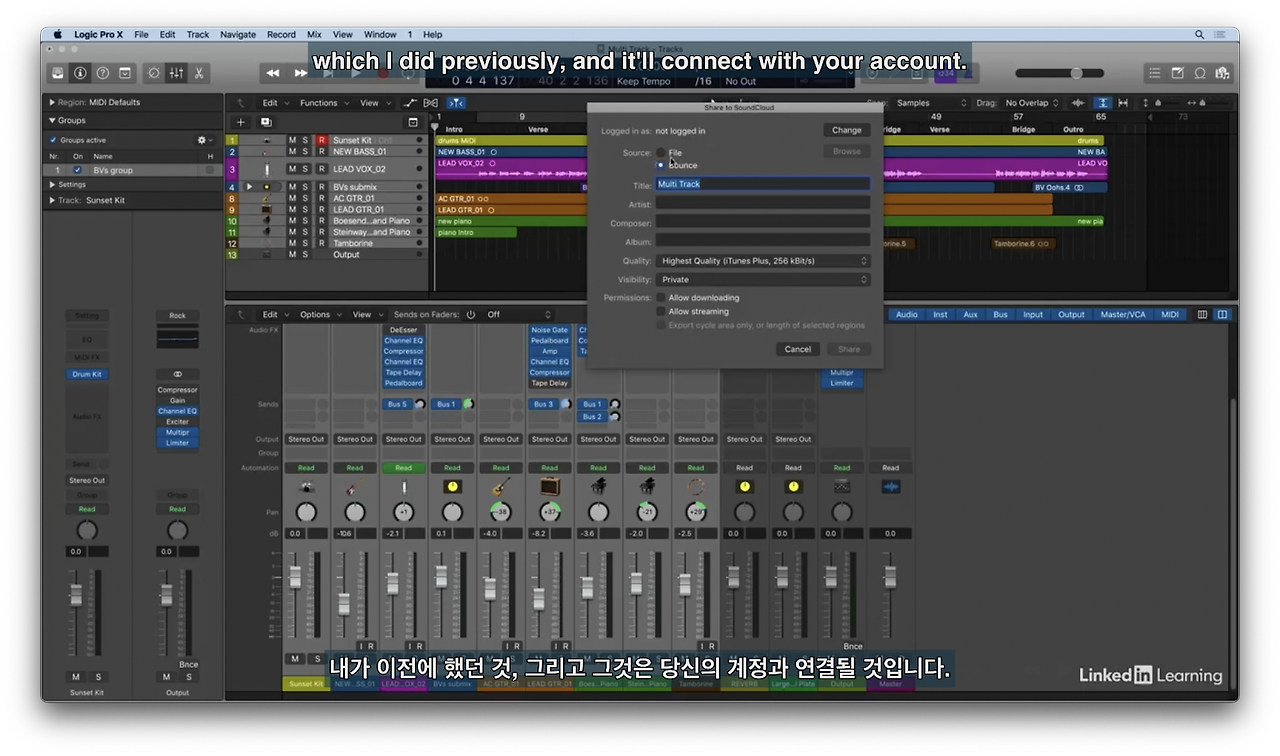Screen dimensions: 1280x756
Task: Toggle the Groups active checkbox
Action: click(53, 140)
